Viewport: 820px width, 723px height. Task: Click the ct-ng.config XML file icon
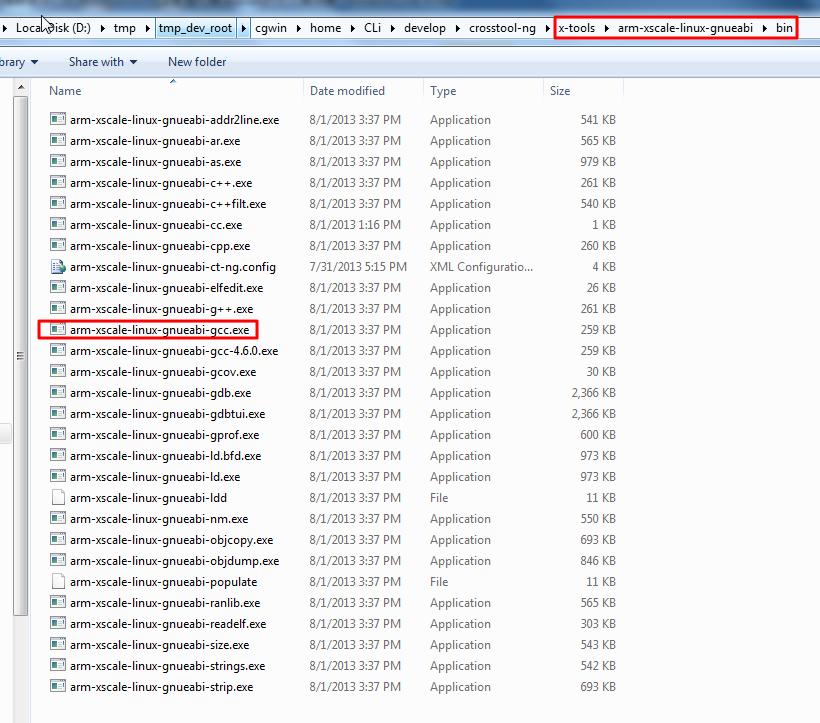tap(58, 267)
